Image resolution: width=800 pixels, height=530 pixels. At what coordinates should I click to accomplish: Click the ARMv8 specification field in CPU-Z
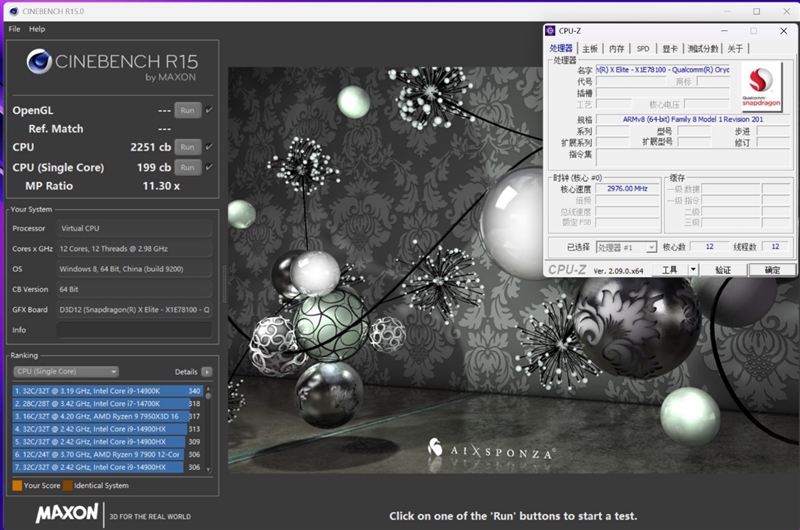click(x=692, y=119)
